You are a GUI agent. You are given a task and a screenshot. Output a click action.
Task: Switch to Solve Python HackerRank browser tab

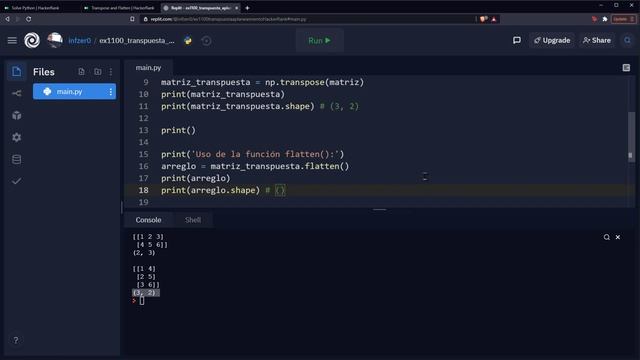(35, 8)
